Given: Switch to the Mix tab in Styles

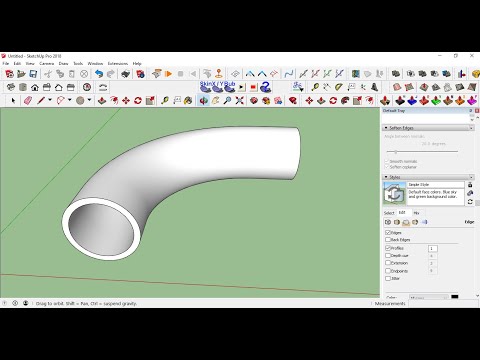Looking at the screenshot, I should [416, 213].
